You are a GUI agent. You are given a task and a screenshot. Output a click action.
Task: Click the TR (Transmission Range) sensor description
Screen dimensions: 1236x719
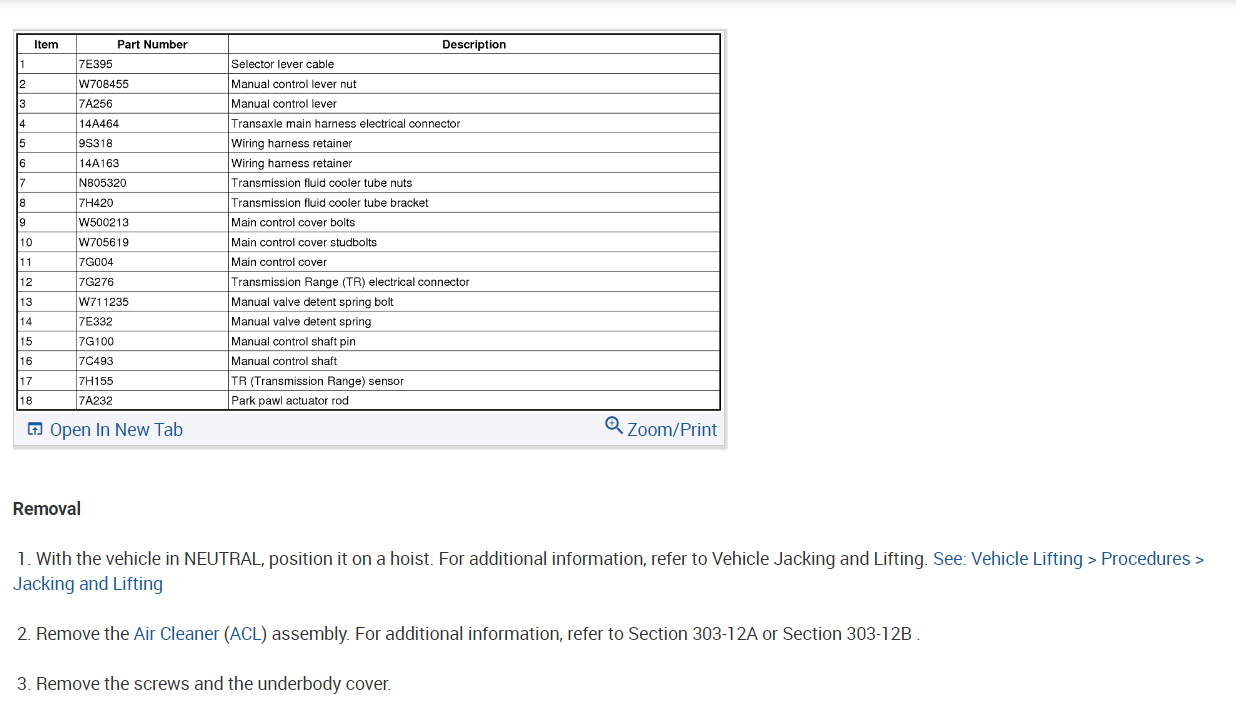pyautogui.click(x=317, y=381)
